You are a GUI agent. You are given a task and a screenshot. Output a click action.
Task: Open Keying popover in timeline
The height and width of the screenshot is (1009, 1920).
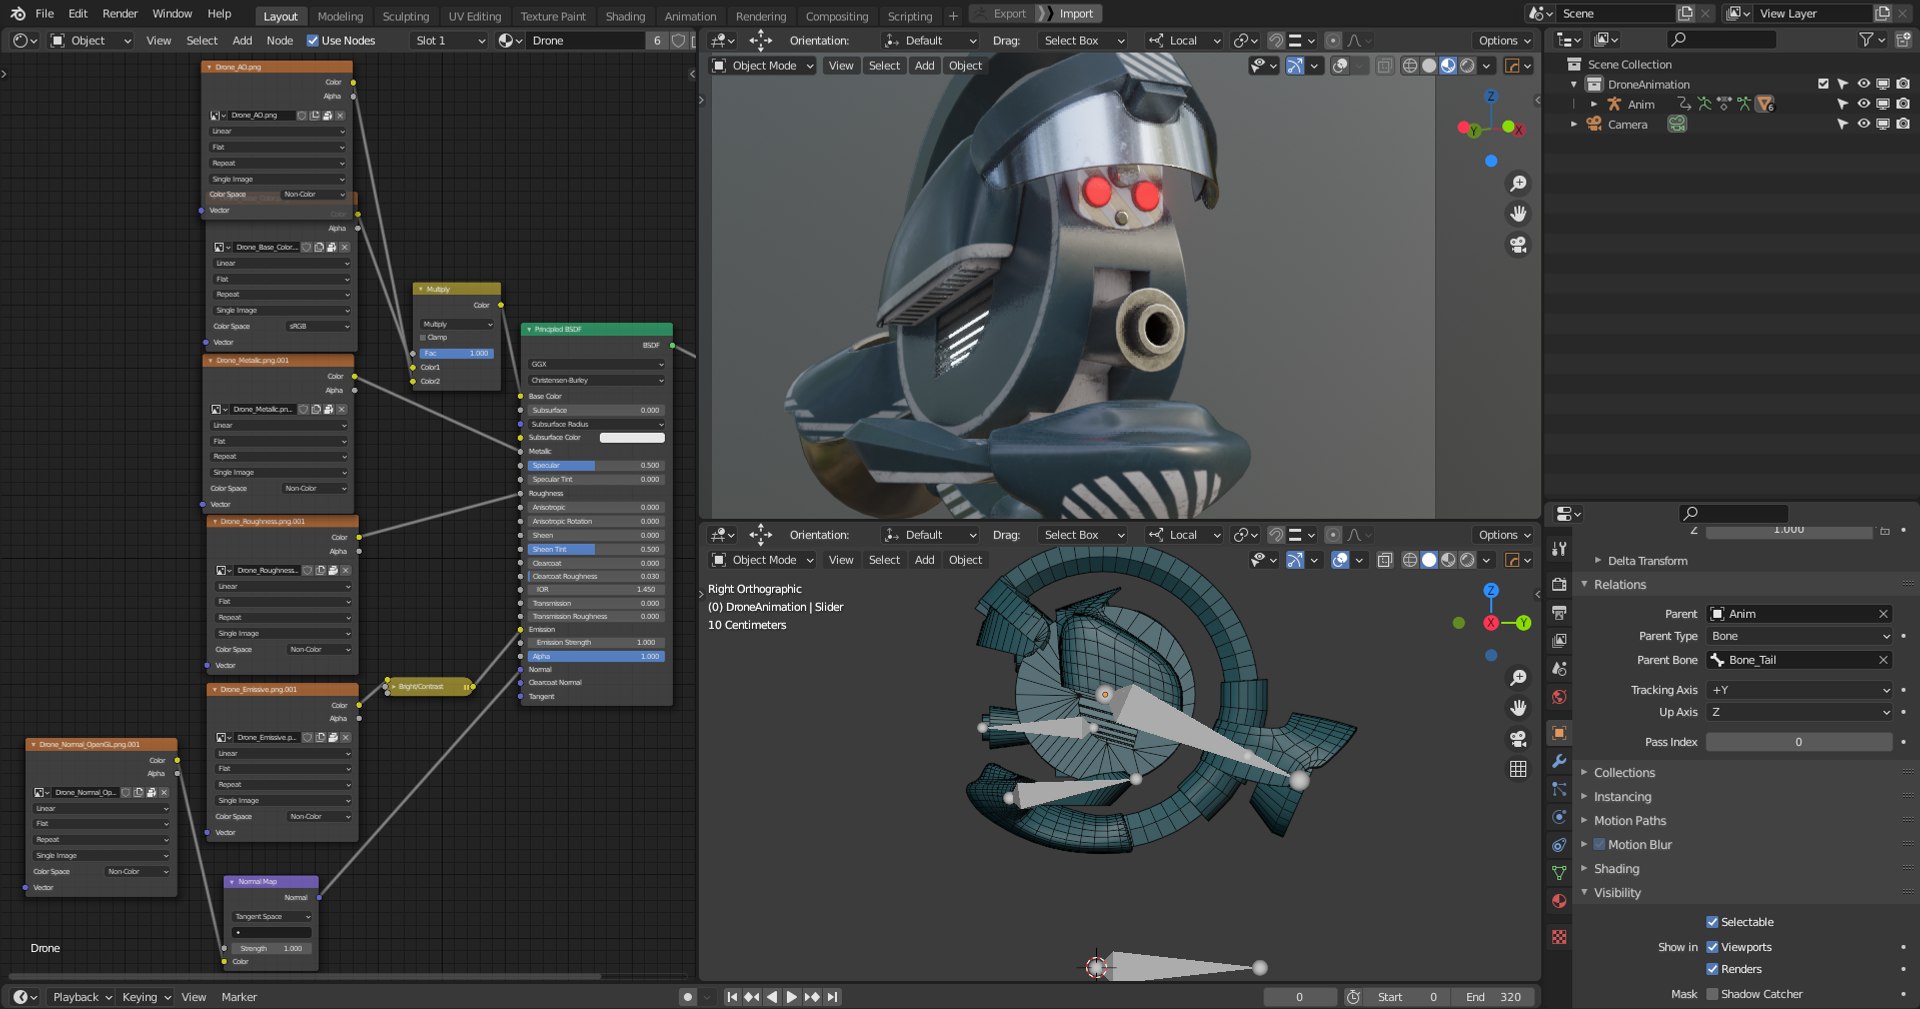[146, 997]
